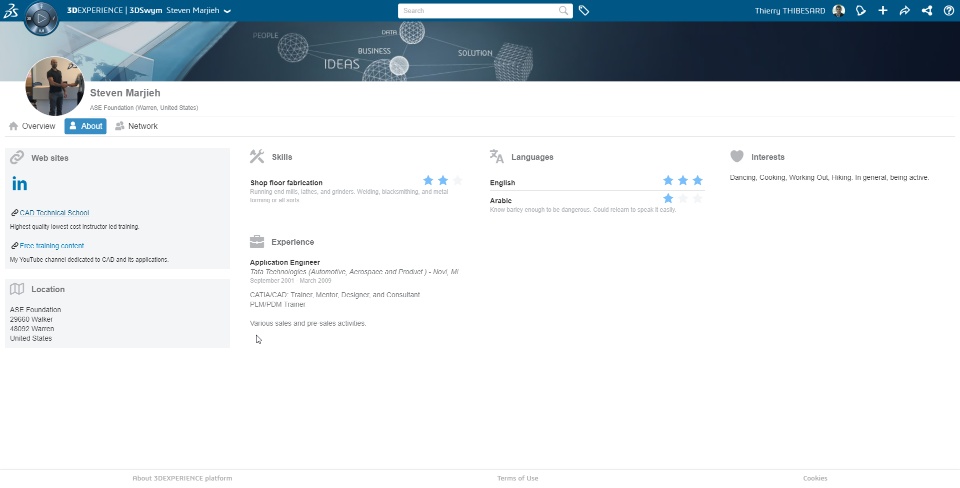Click the Interests heart icon
Screen dimensions: 960x488
point(737,157)
